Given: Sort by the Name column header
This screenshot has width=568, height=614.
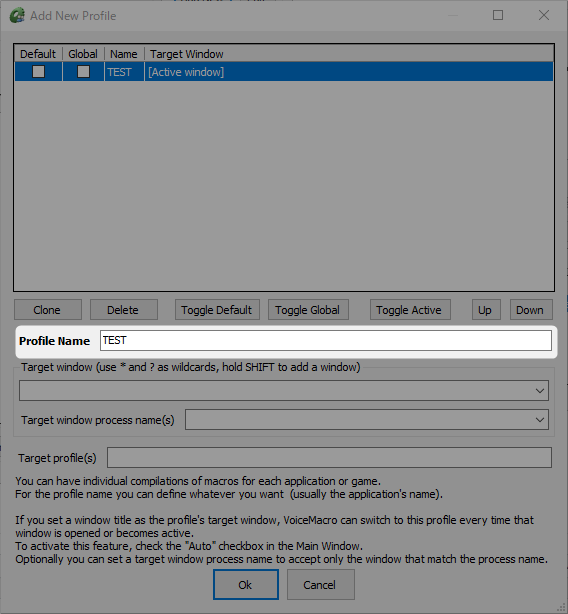Looking at the screenshot, I should click(x=124, y=54).
